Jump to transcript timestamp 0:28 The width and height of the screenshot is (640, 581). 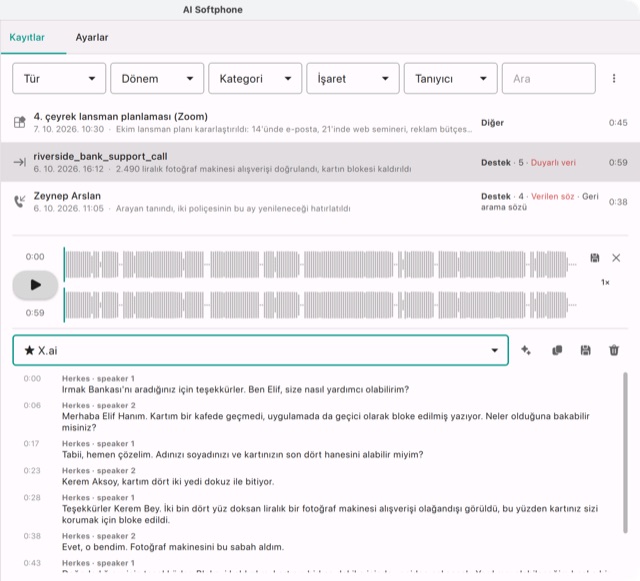click(x=32, y=497)
